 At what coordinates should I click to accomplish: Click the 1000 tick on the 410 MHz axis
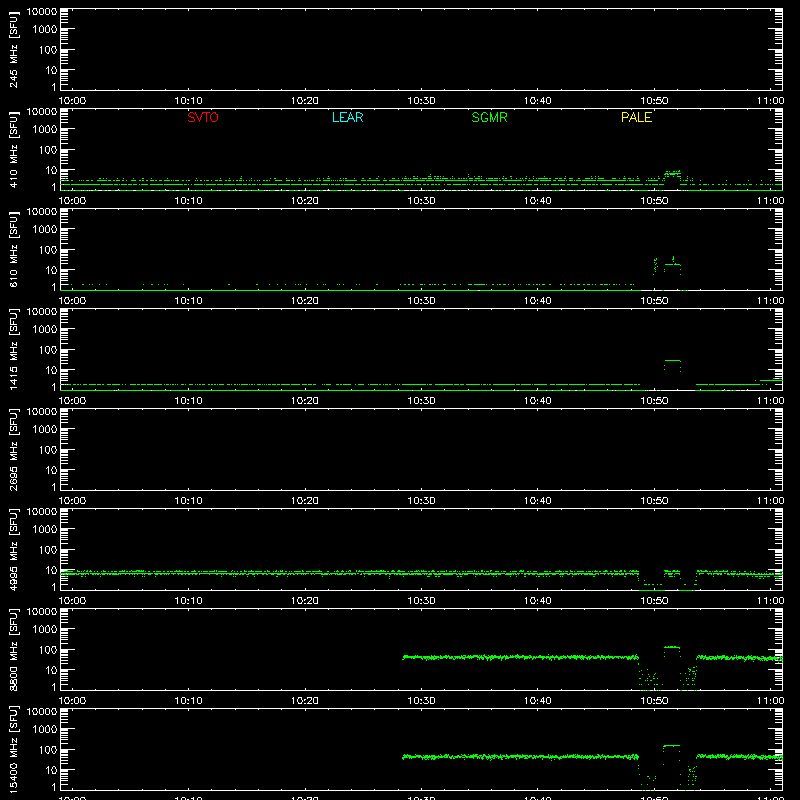click(x=45, y=130)
